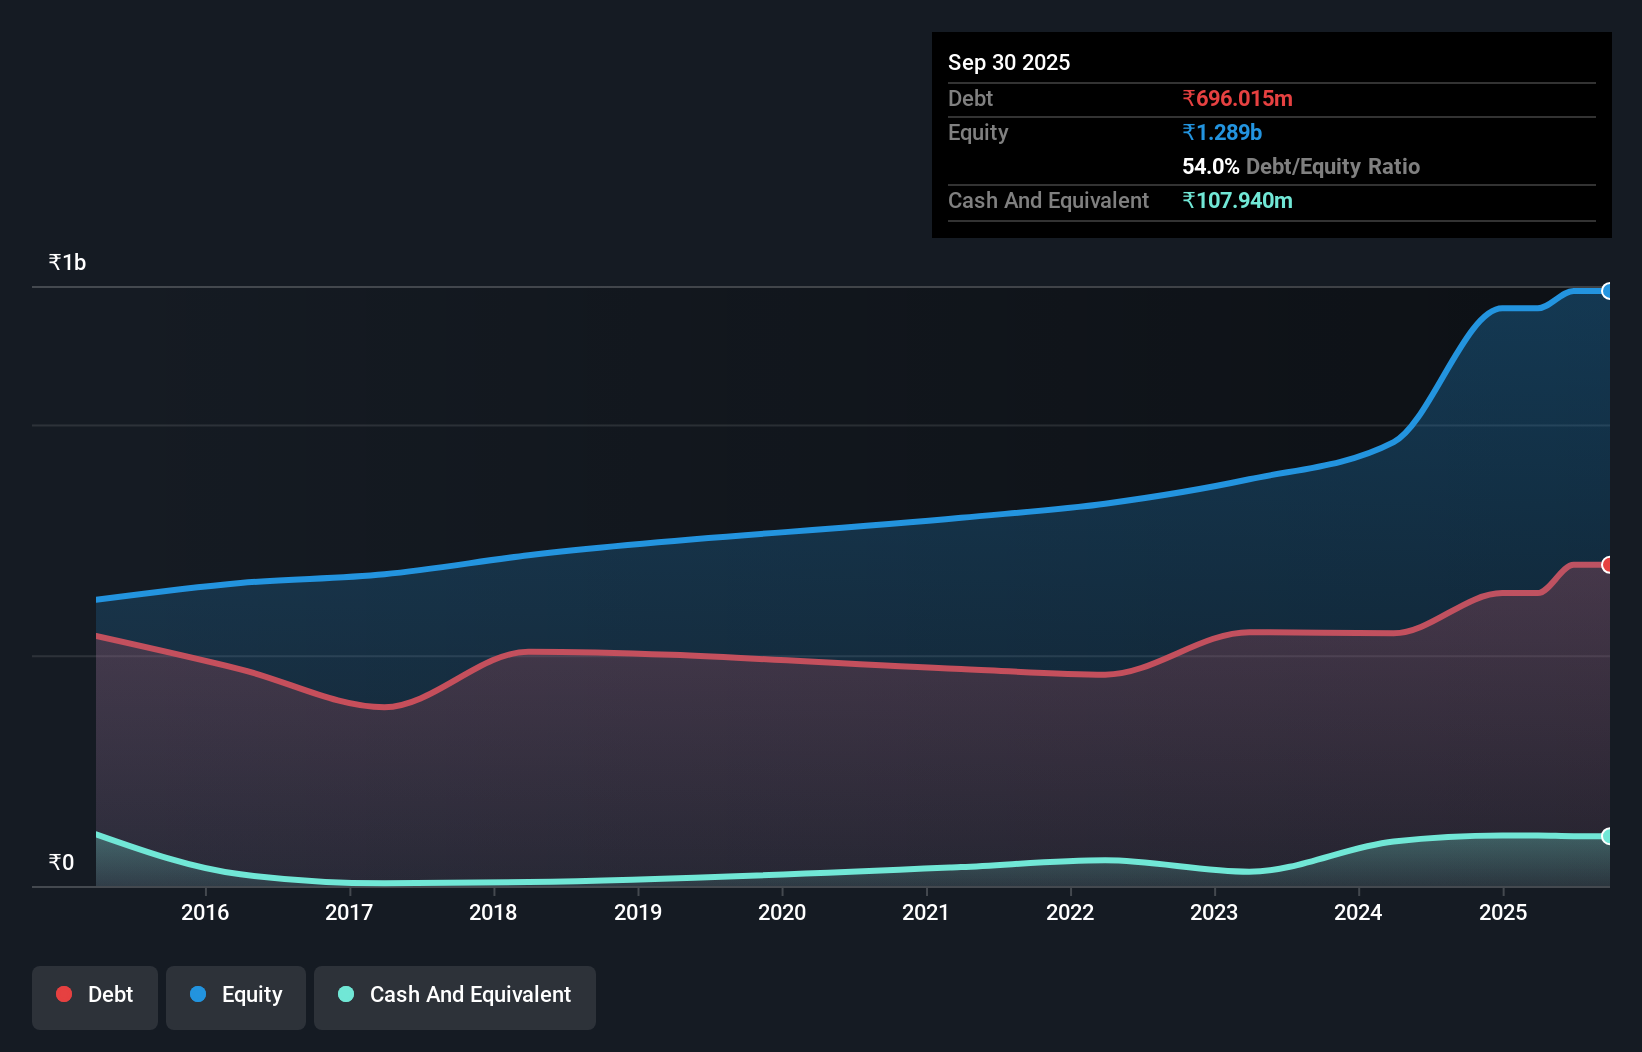1642x1052 pixels.
Task: Select the white Equity endpoint marker on chart
Action: (1608, 291)
